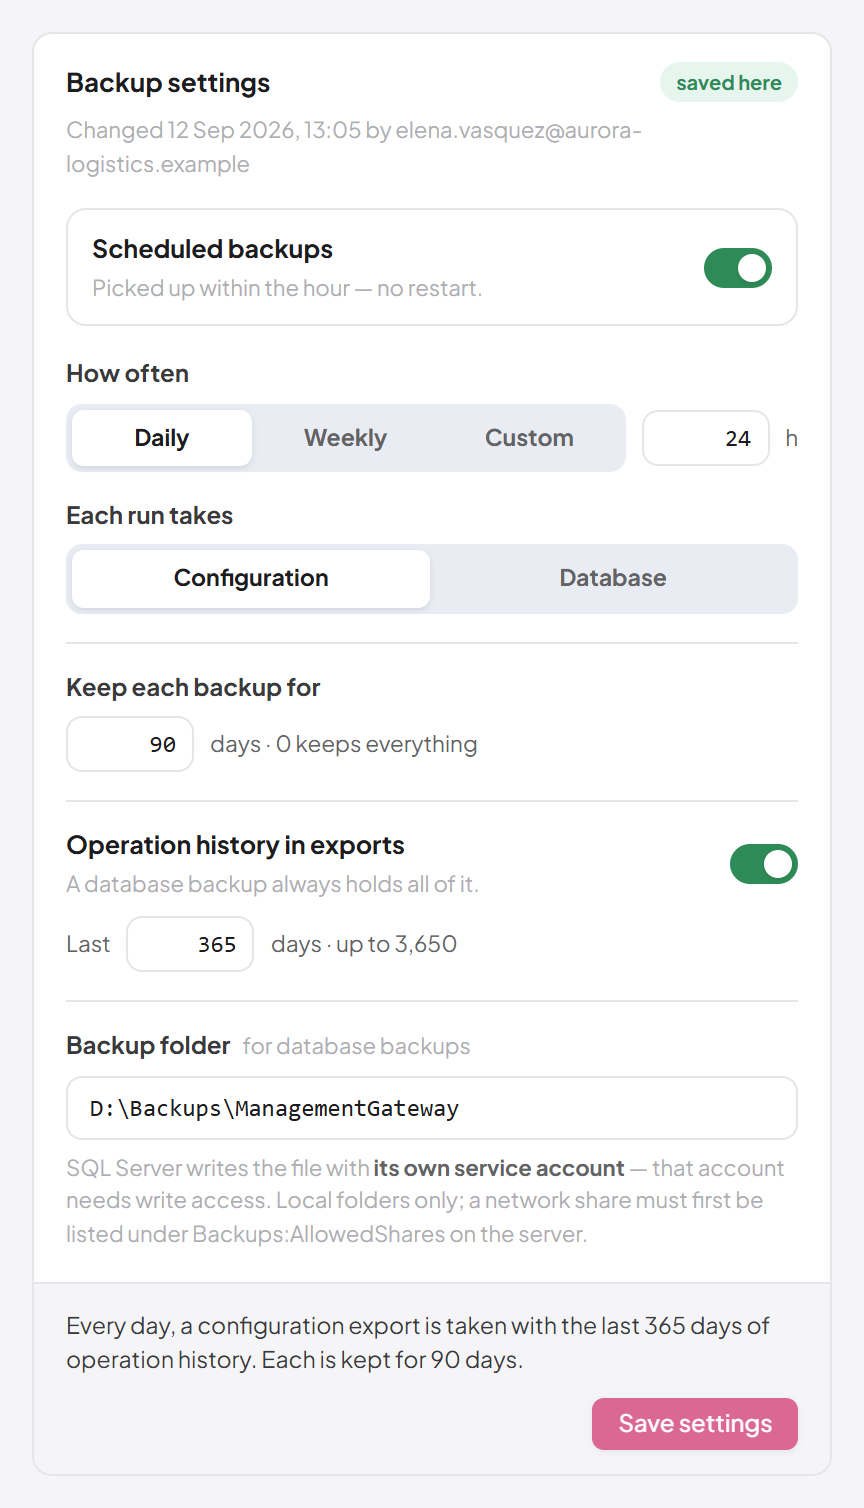864x1508 pixels.
Task: Choose Configuration as the run type
Action: click(251, 578)
